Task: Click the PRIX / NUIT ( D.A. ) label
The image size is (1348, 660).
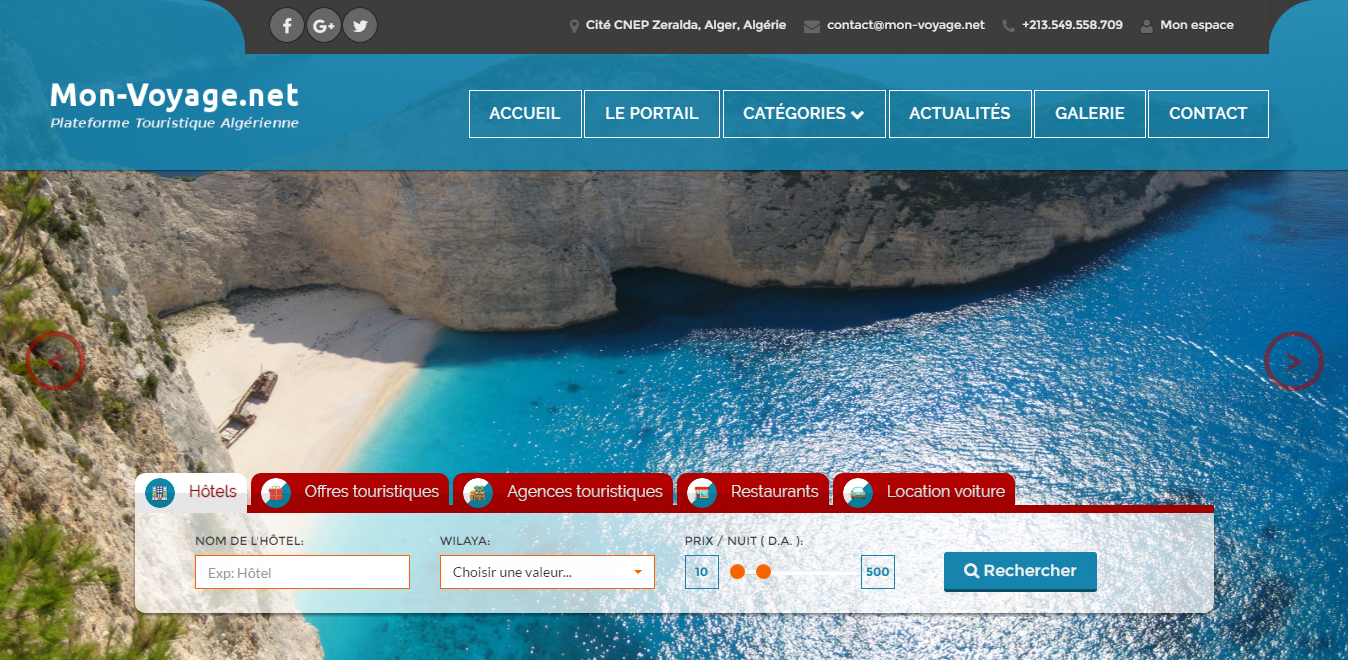Action: [744, 541]
